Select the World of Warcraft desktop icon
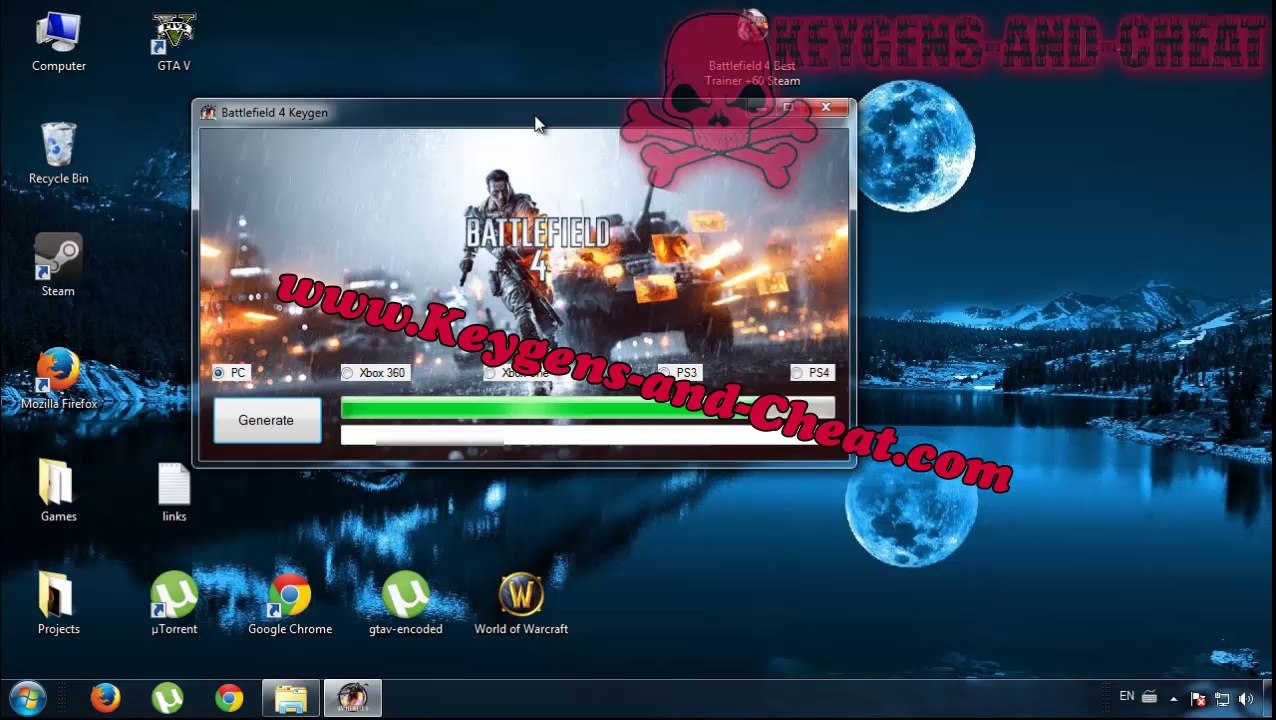1276x720 pixels. [521, 603]
